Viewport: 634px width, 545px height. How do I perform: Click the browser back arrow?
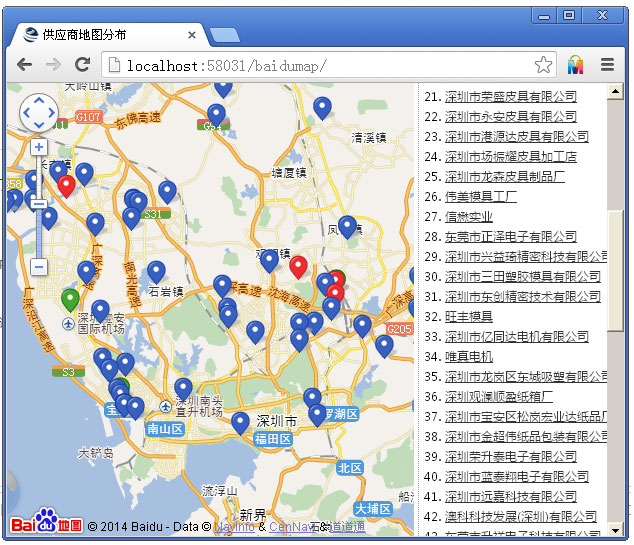25,65
